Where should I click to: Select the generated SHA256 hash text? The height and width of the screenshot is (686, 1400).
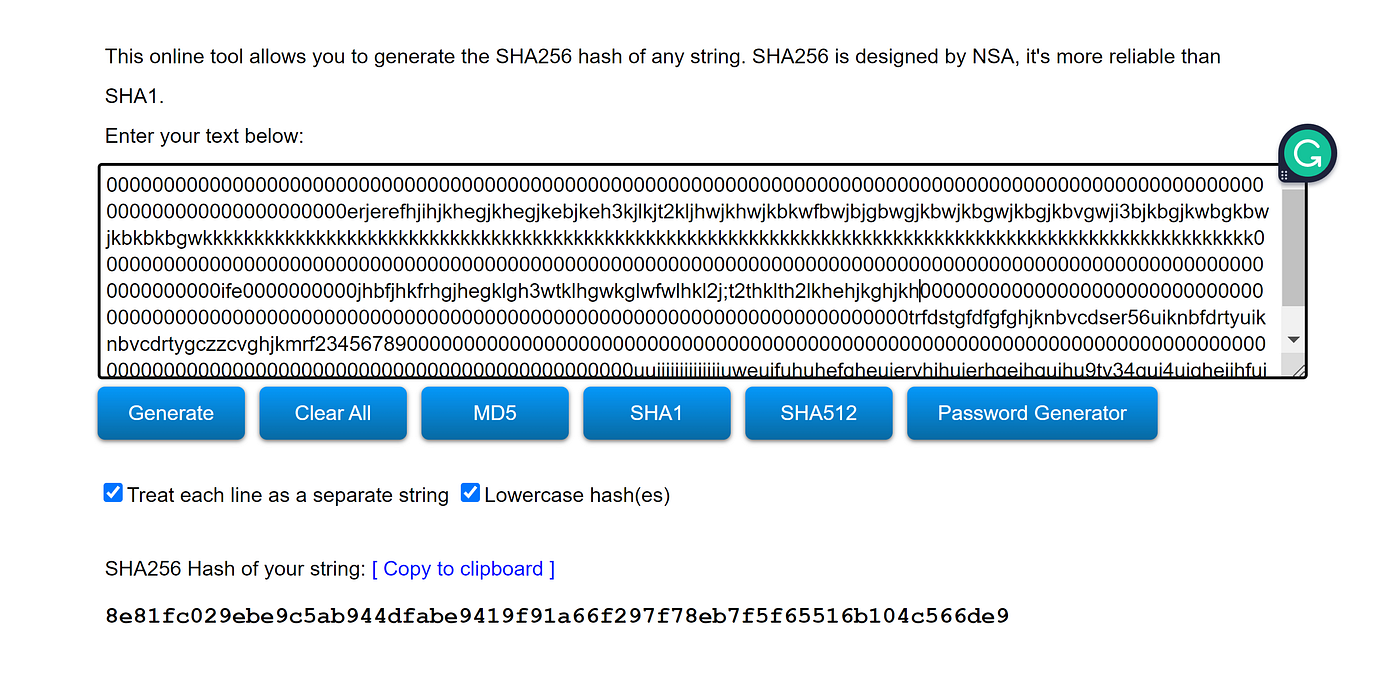click(556, 616)
